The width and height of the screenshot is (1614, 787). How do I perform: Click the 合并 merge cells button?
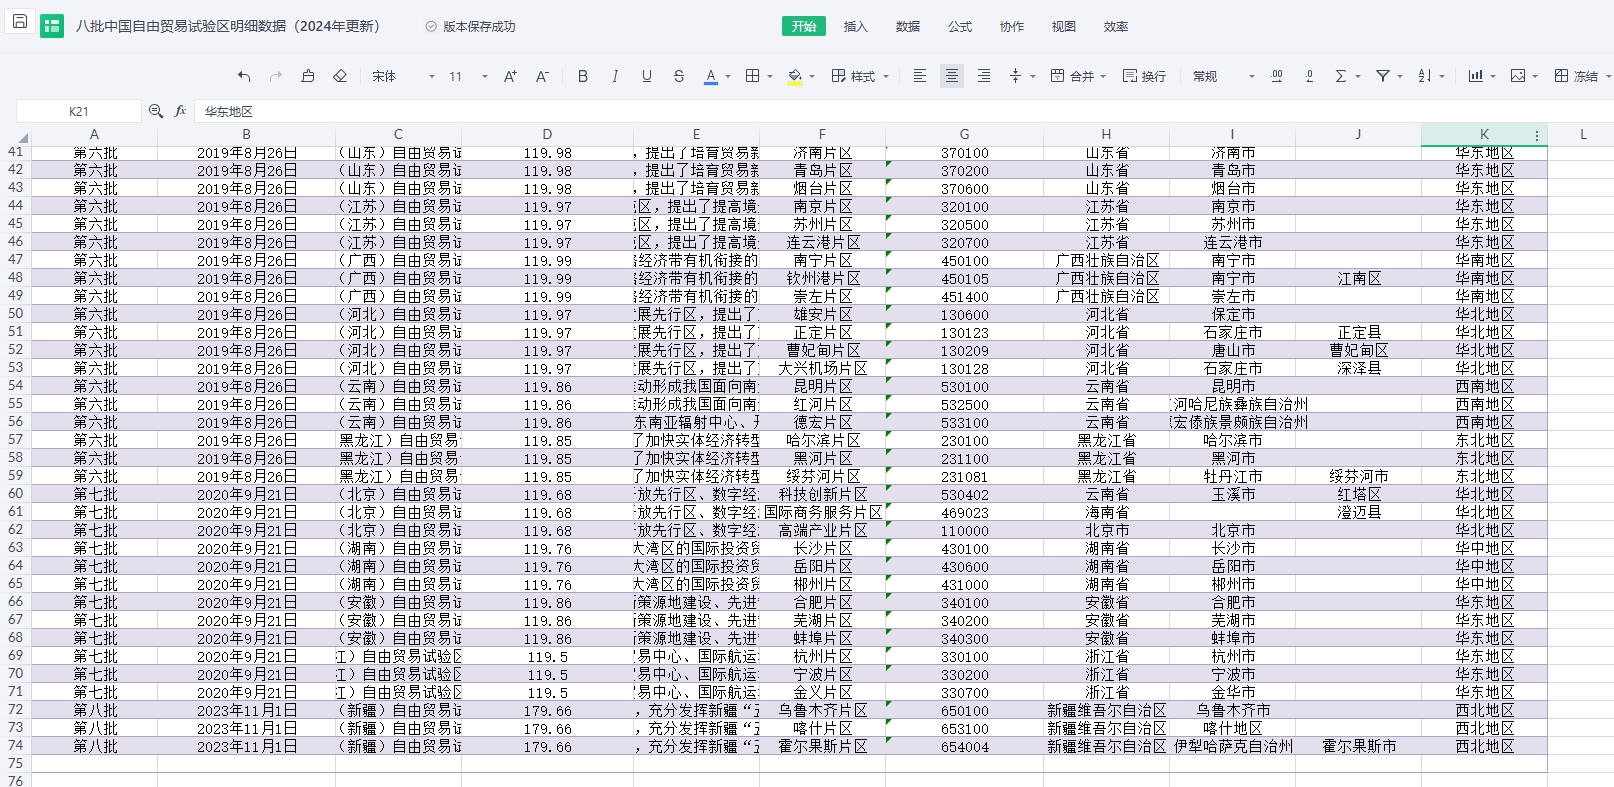1071,76
